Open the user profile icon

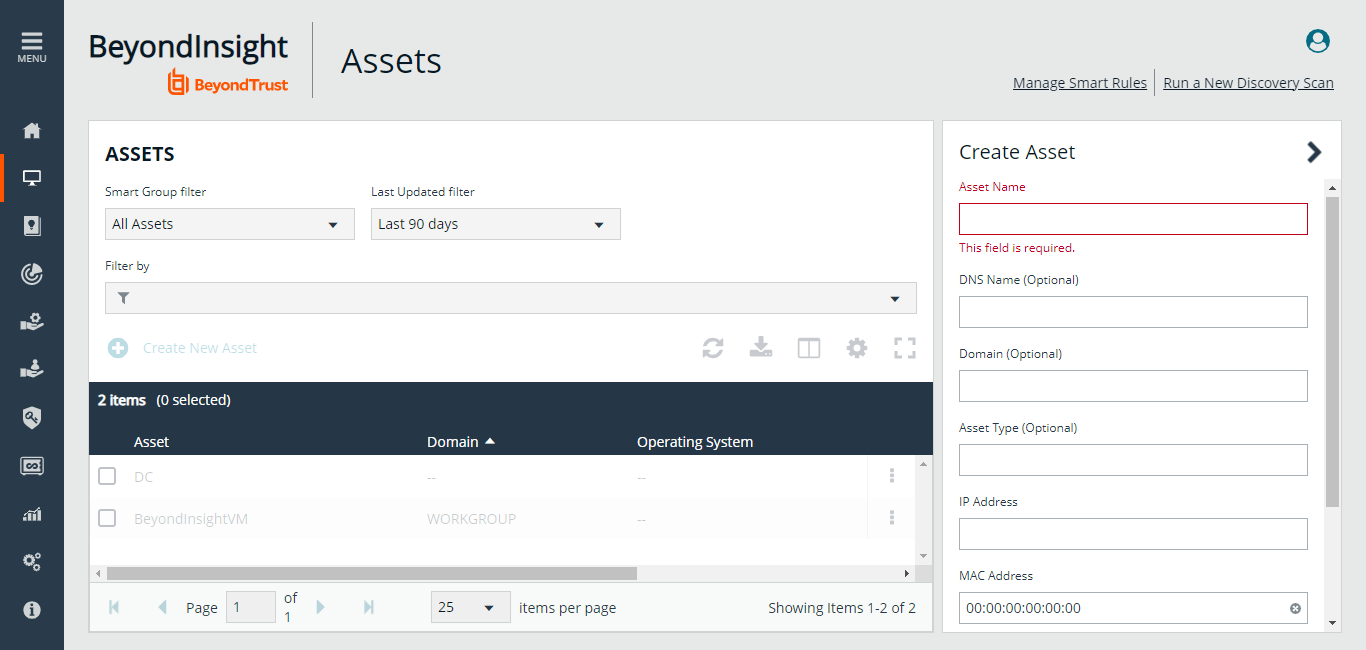click(1318, 41)
